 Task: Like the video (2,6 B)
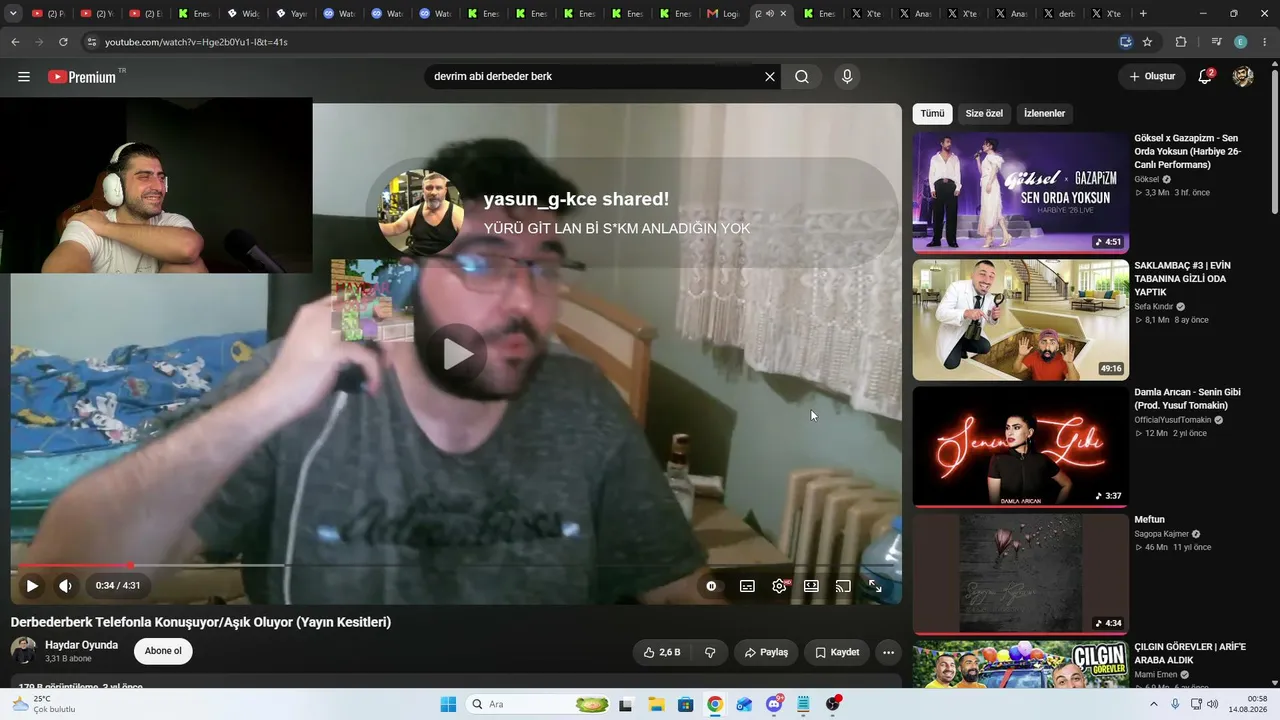(662, 652)
